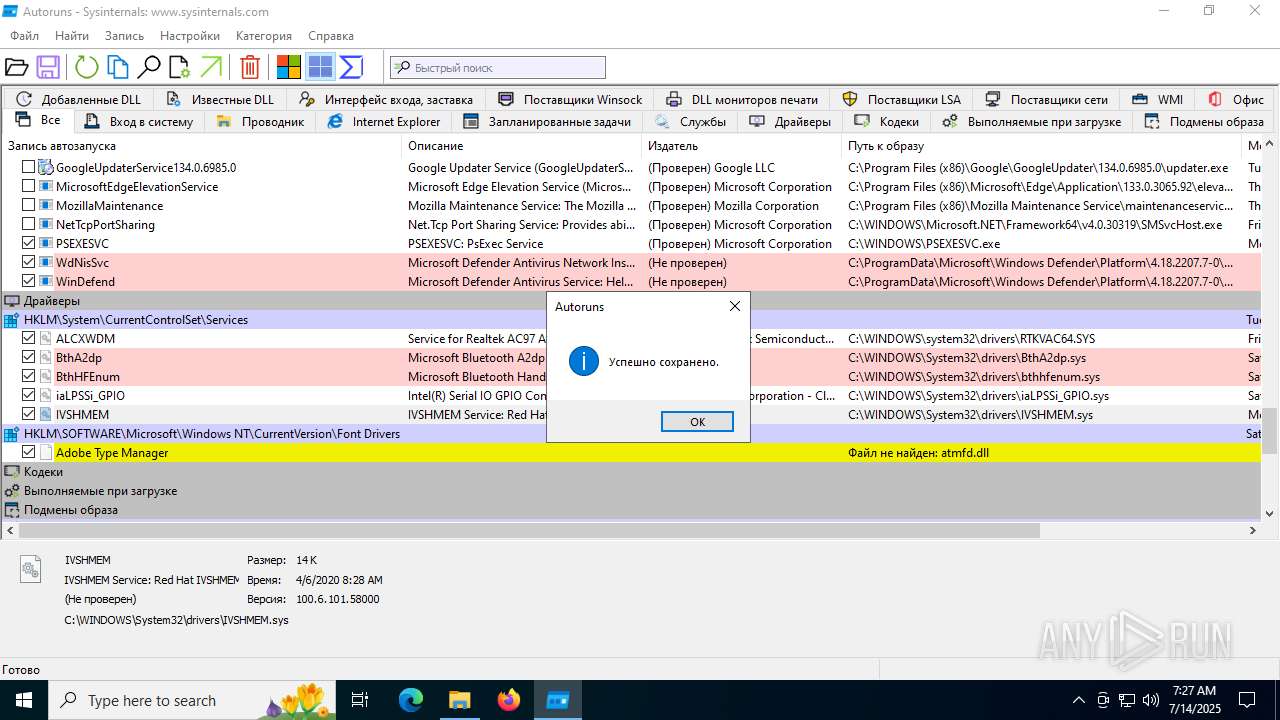
Task: Click the network tray icon
Action: click(1127, 700)
